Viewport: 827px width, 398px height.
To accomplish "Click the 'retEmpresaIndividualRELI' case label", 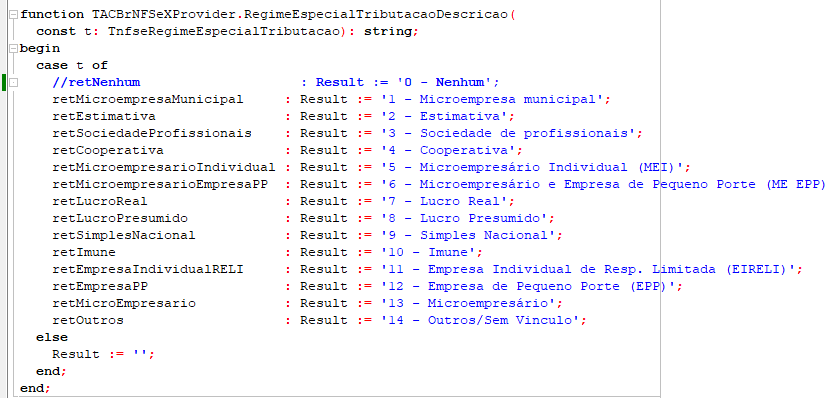I will (x=148, y=269).
